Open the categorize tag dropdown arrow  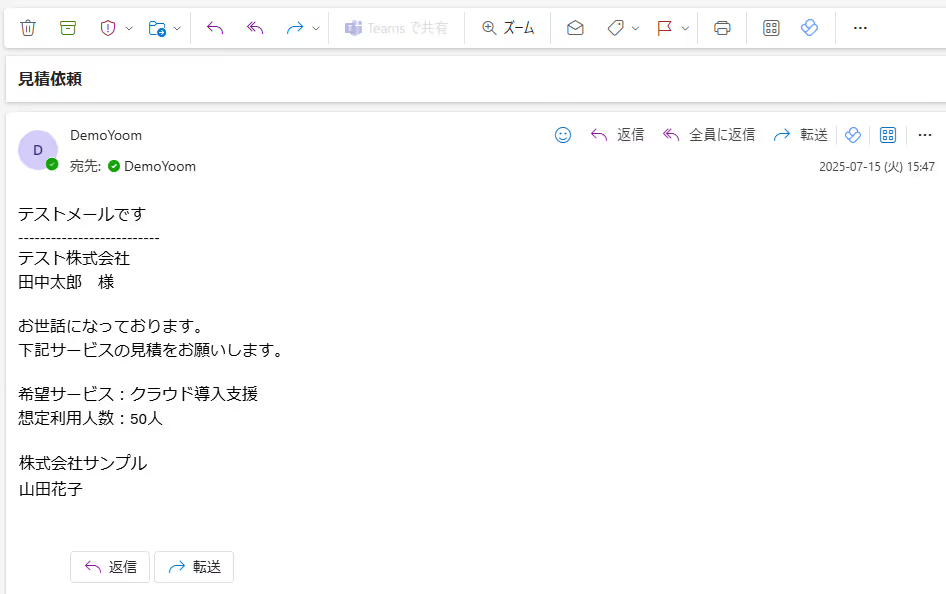click(635, 28)
